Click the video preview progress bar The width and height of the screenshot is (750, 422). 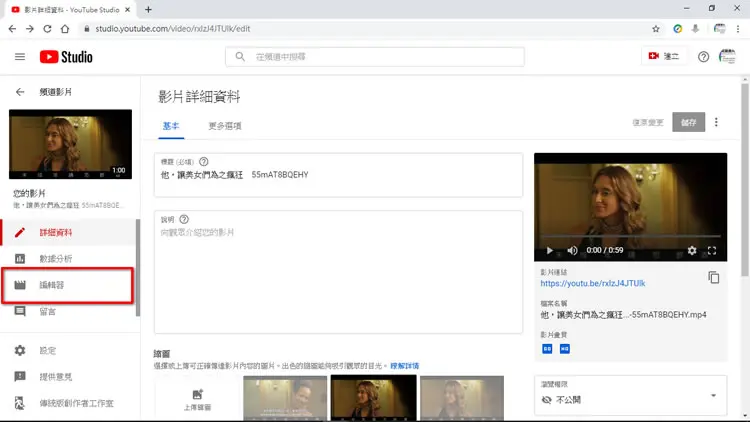pyautogui.click(x=630, y=237)
